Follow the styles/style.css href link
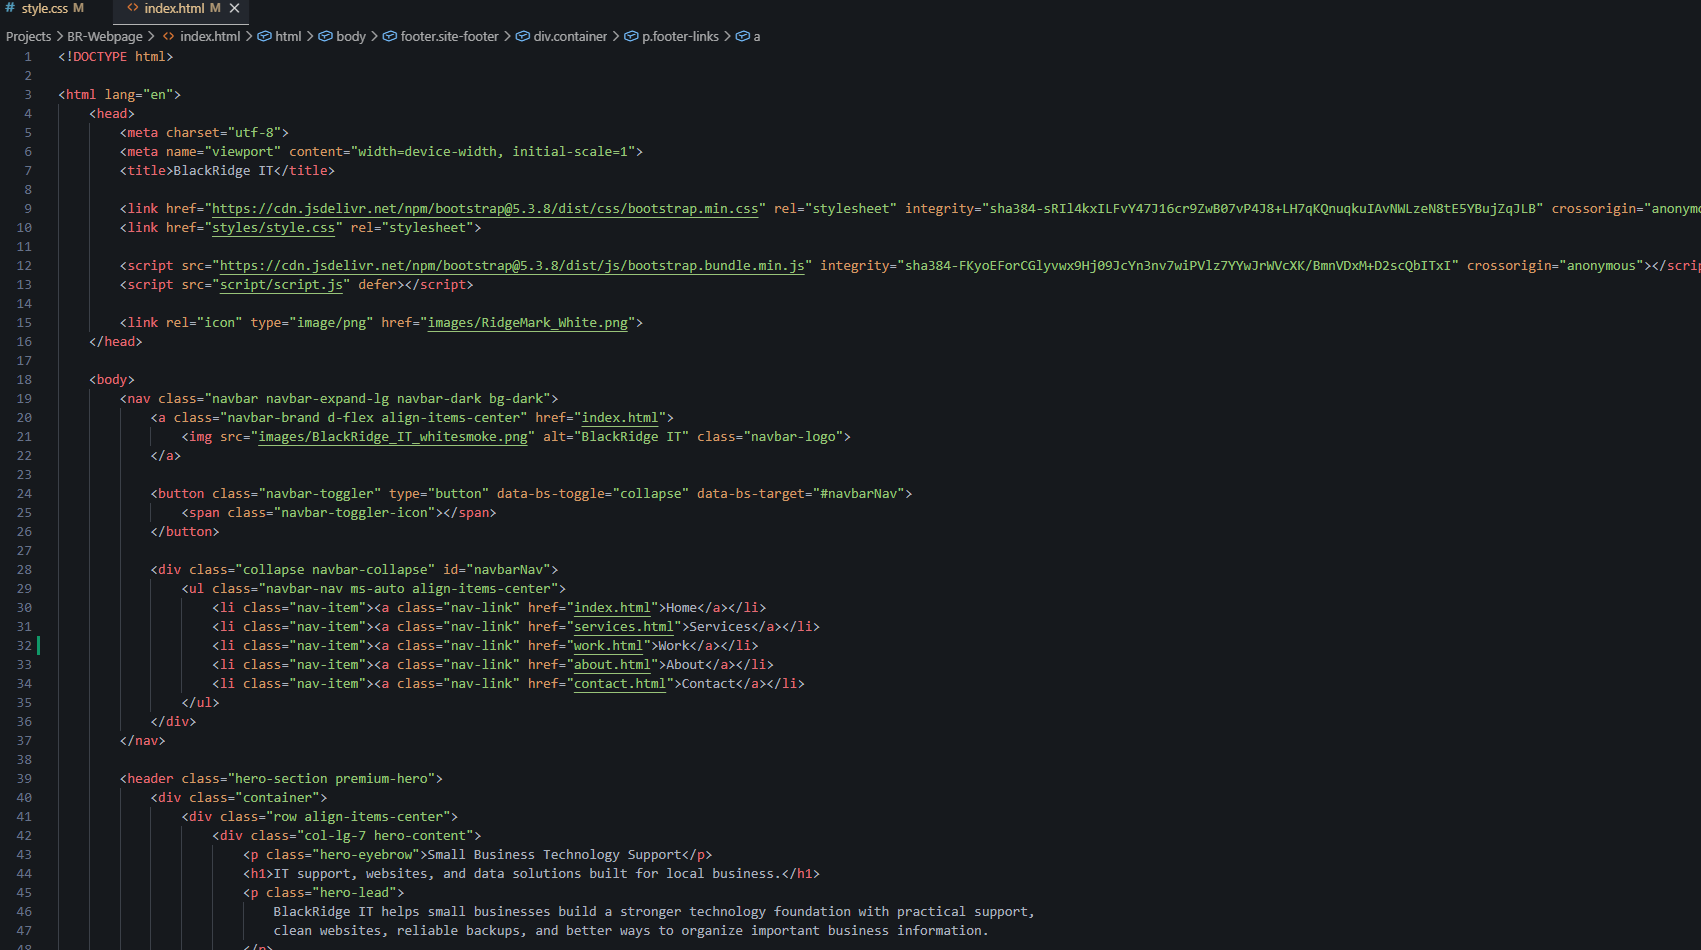The width and height of the screenshot is (1701, 950). pyautogui.click(x=274, y=228)
